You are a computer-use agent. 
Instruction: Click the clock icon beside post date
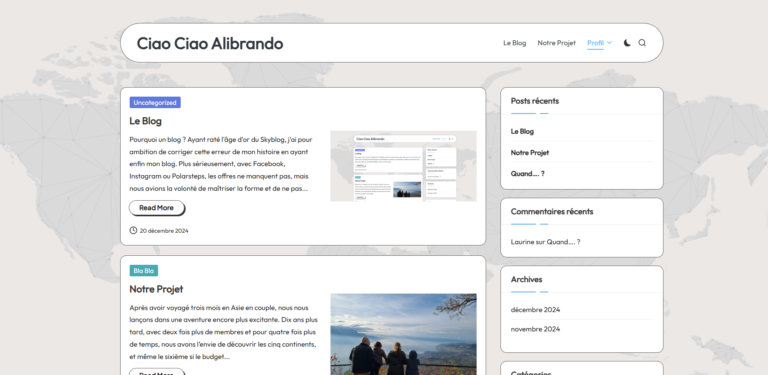coord(133,230)
